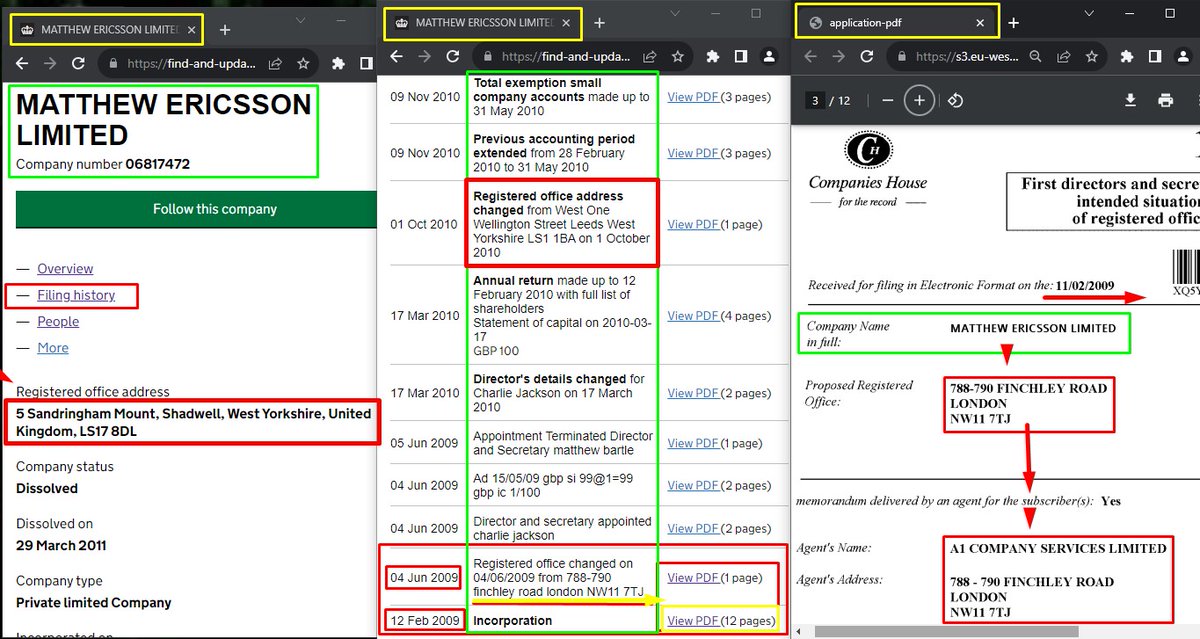Open profile menu in the application-pdf window
Viewport: 1200px width, 639px height.
pos(1184,57)
